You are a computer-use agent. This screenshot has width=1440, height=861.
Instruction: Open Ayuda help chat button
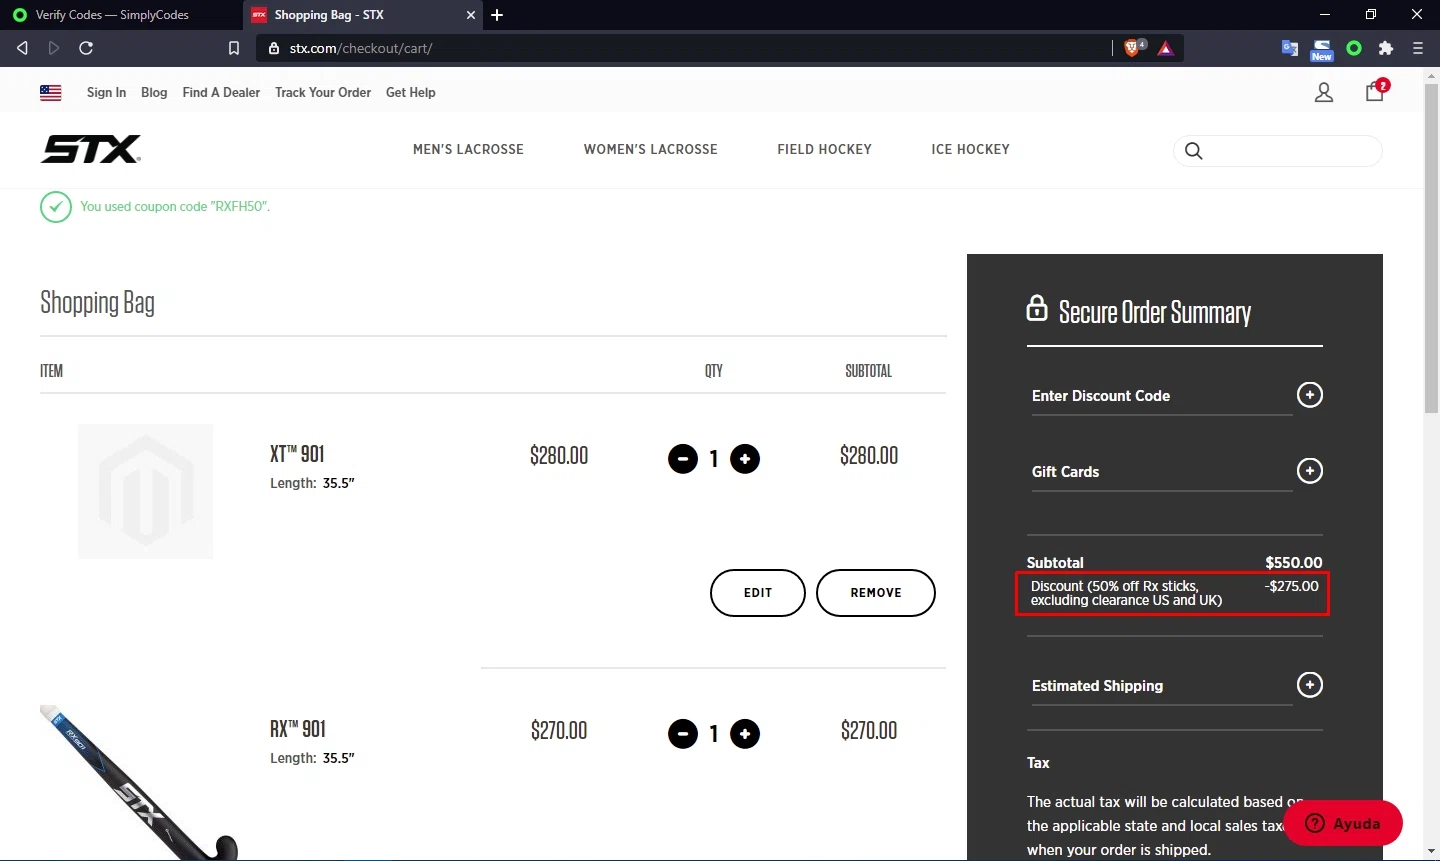(1343, 823)
